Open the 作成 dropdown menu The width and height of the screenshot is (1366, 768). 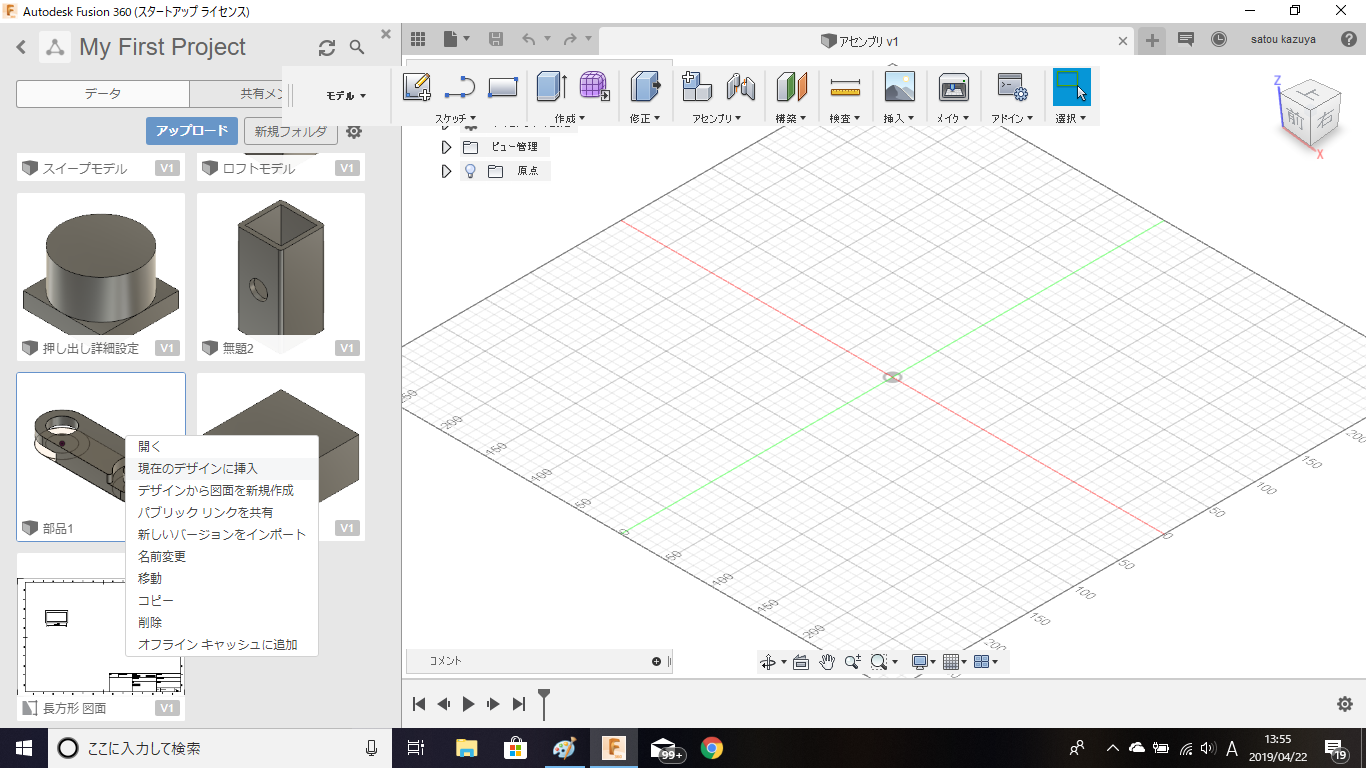(570, 118)
